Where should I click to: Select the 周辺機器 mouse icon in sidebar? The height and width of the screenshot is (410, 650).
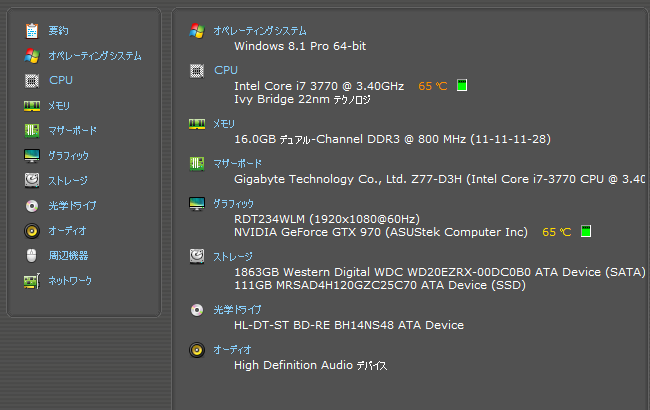click(32, 256)
